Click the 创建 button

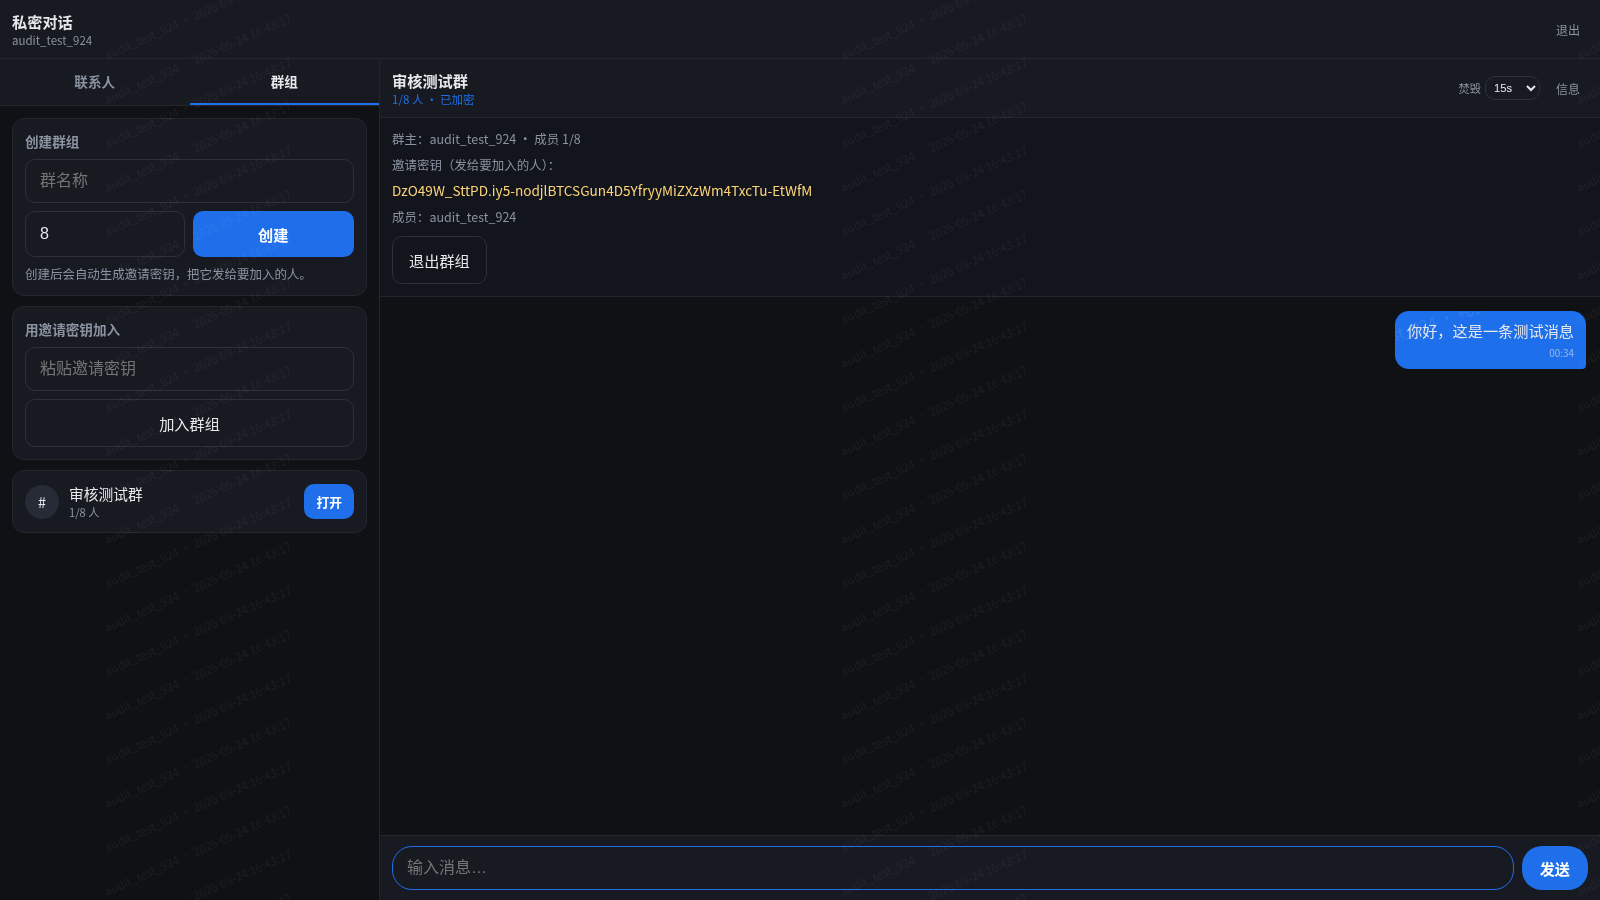[273, 234]
